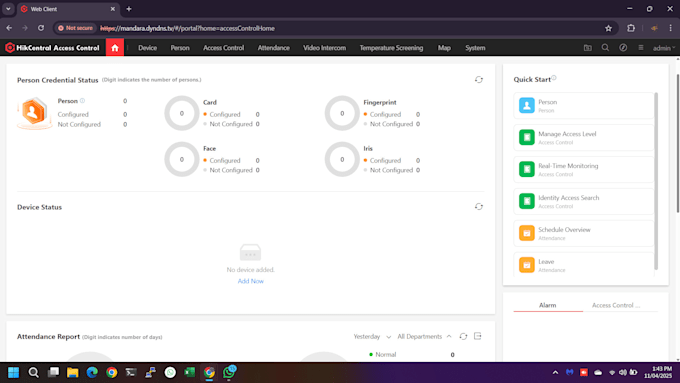Viewport: 680px width, 383px height.
Task: Export the Attendance Report
Action: (x=477, y=336)
